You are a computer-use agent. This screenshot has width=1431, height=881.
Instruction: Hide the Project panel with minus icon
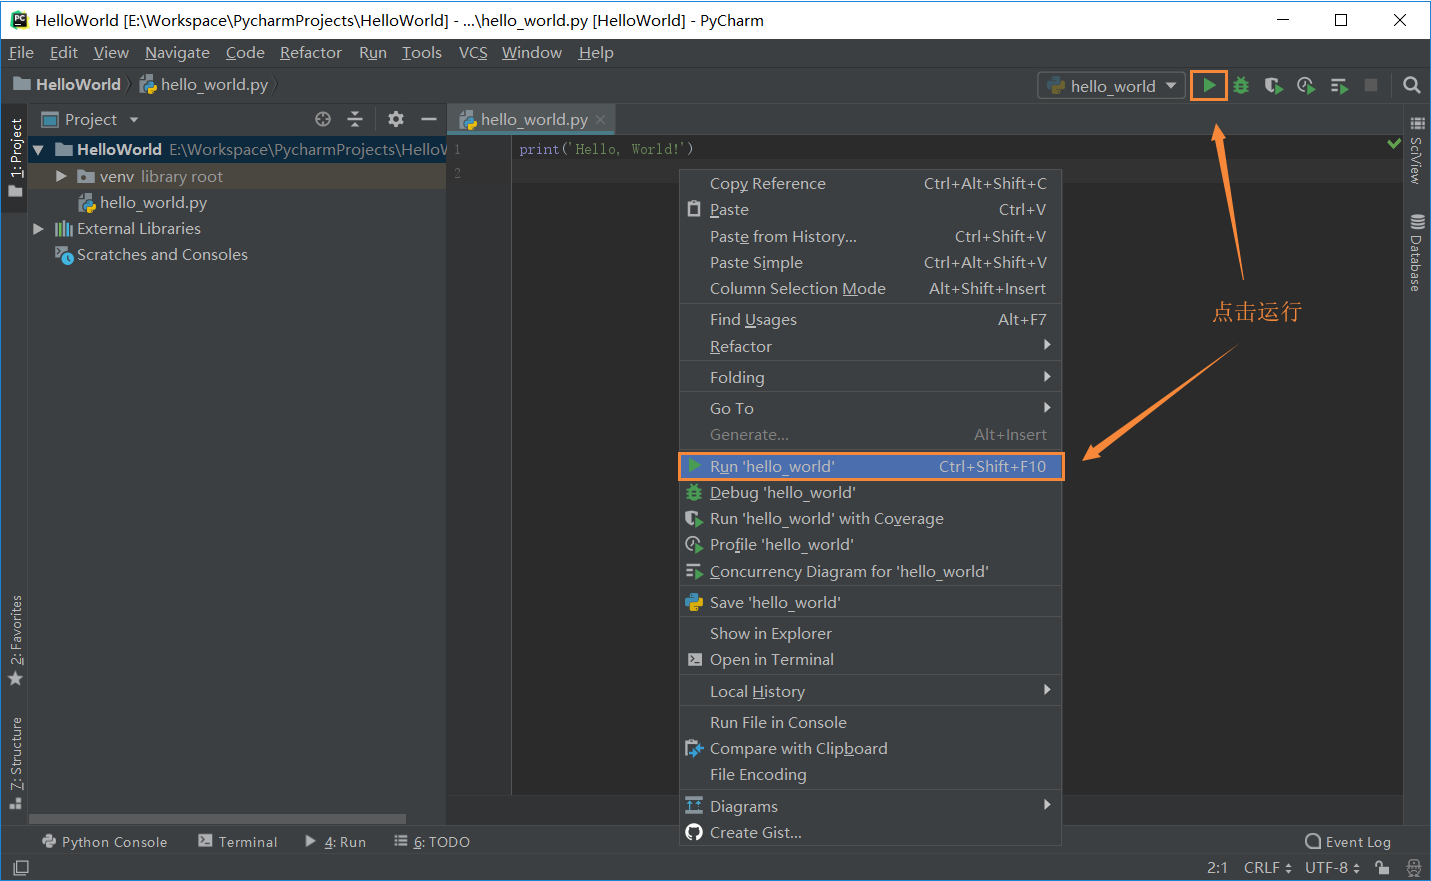click(429, 119)
